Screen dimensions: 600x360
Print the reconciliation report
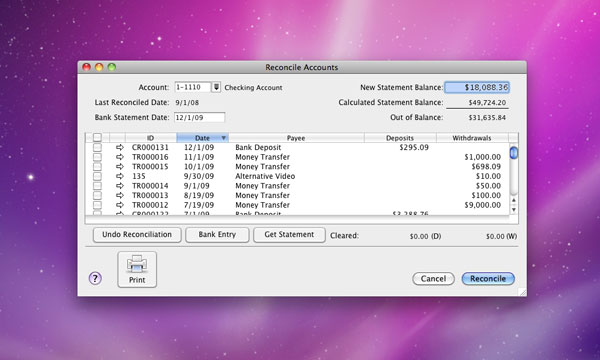click(x=137, y=269)
